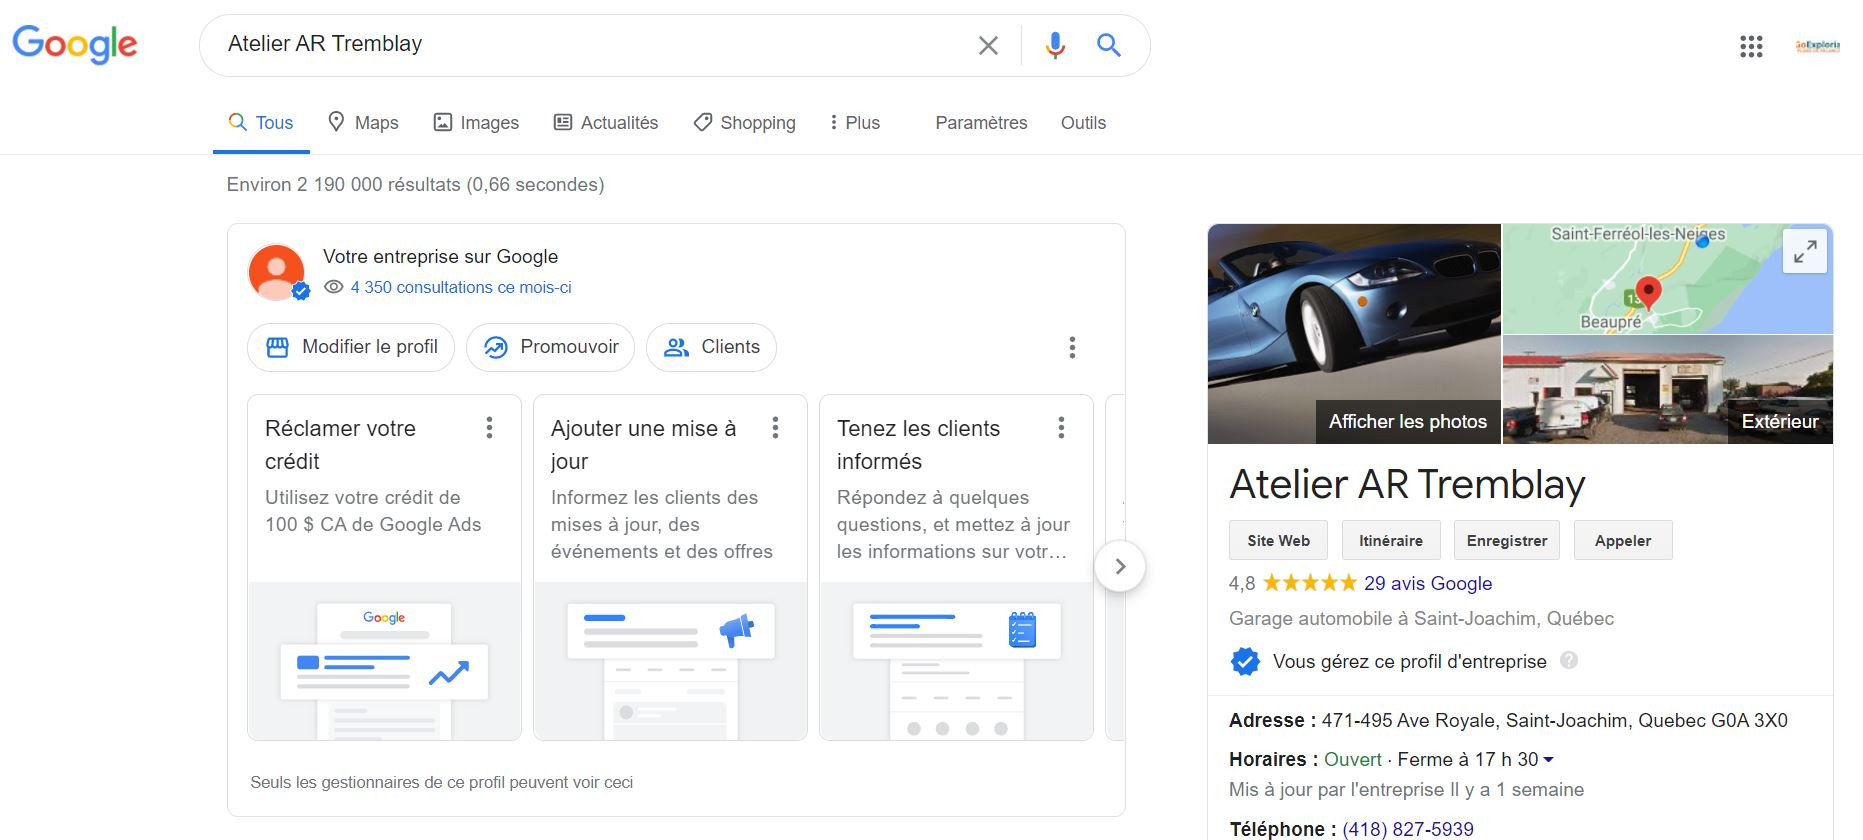
Task: Open the Site Web button
Action: 1278,540
